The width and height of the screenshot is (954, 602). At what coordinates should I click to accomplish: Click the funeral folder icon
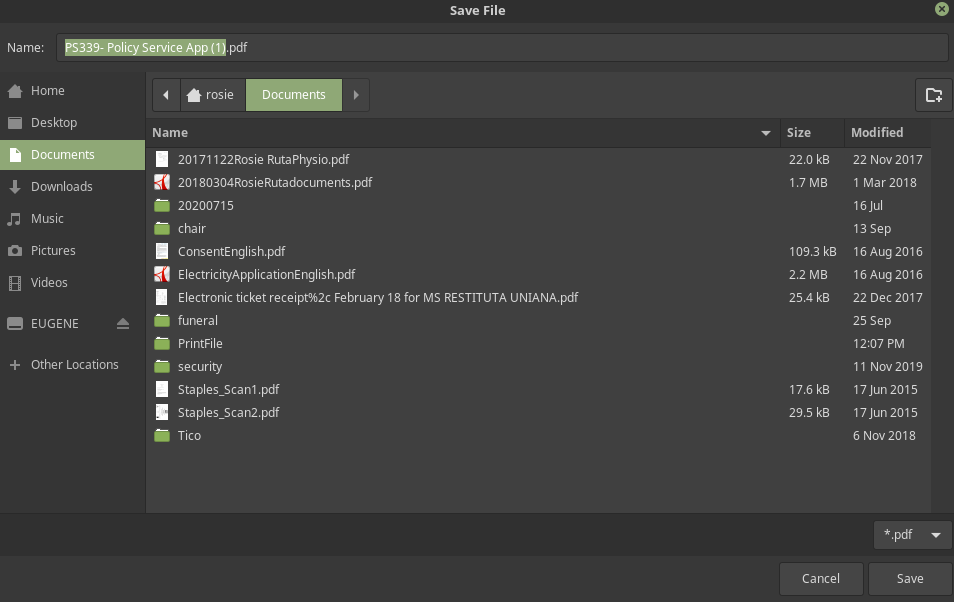point(162,321)
